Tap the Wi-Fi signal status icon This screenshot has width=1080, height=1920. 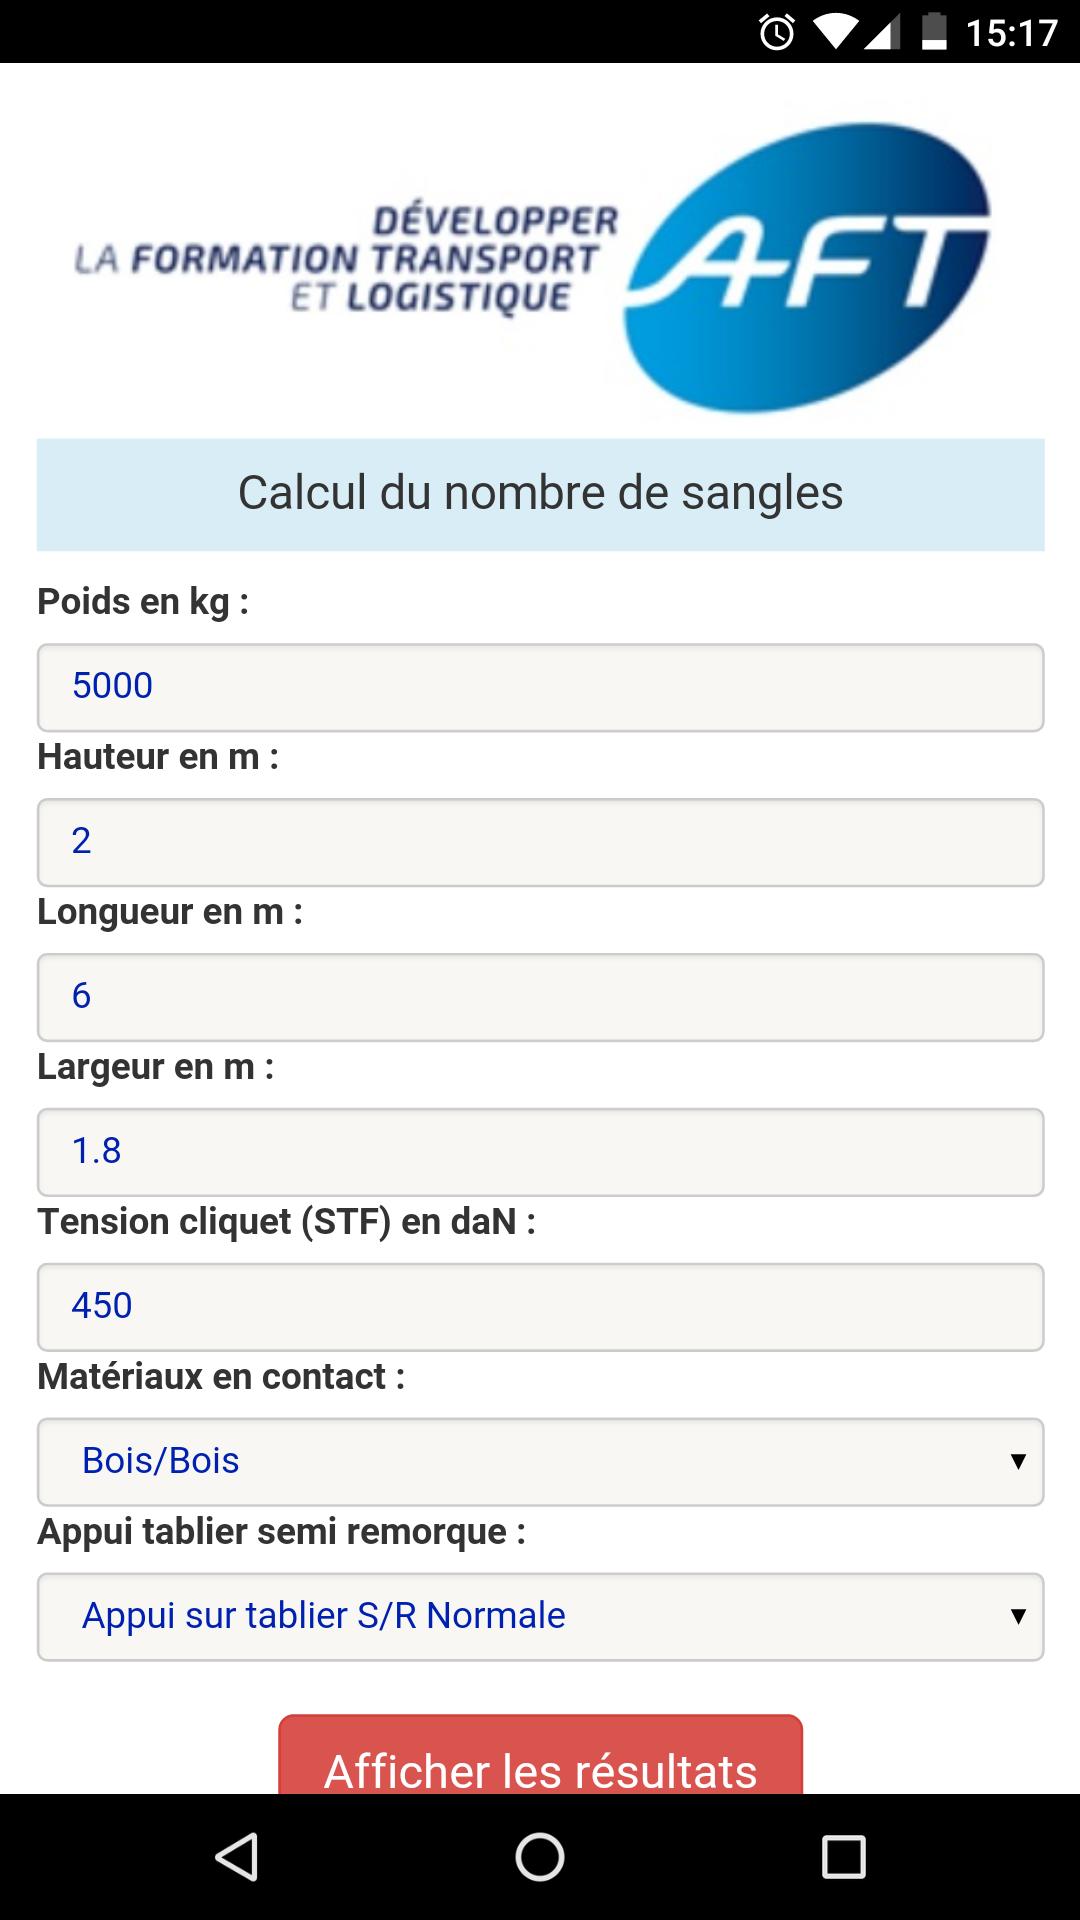pos(834,32)
